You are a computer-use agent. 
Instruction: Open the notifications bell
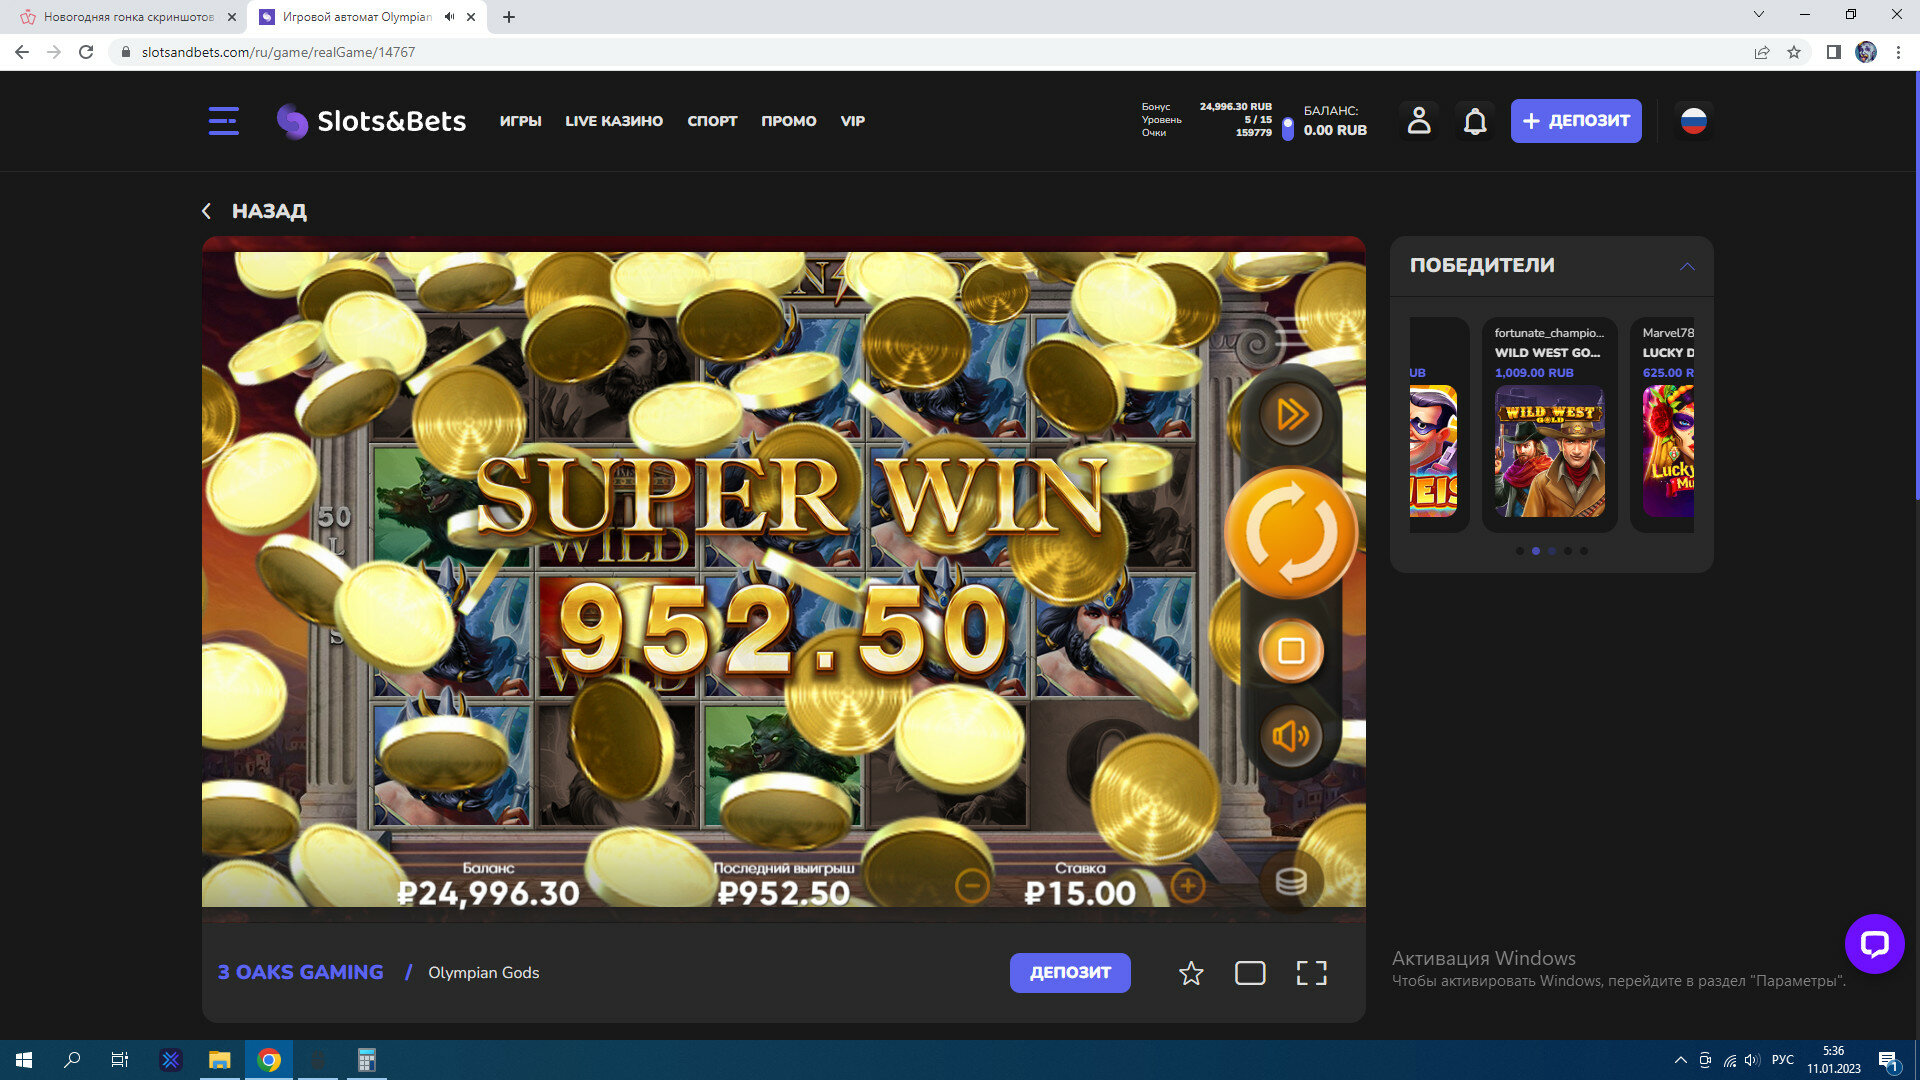[x=1475, y=121]
